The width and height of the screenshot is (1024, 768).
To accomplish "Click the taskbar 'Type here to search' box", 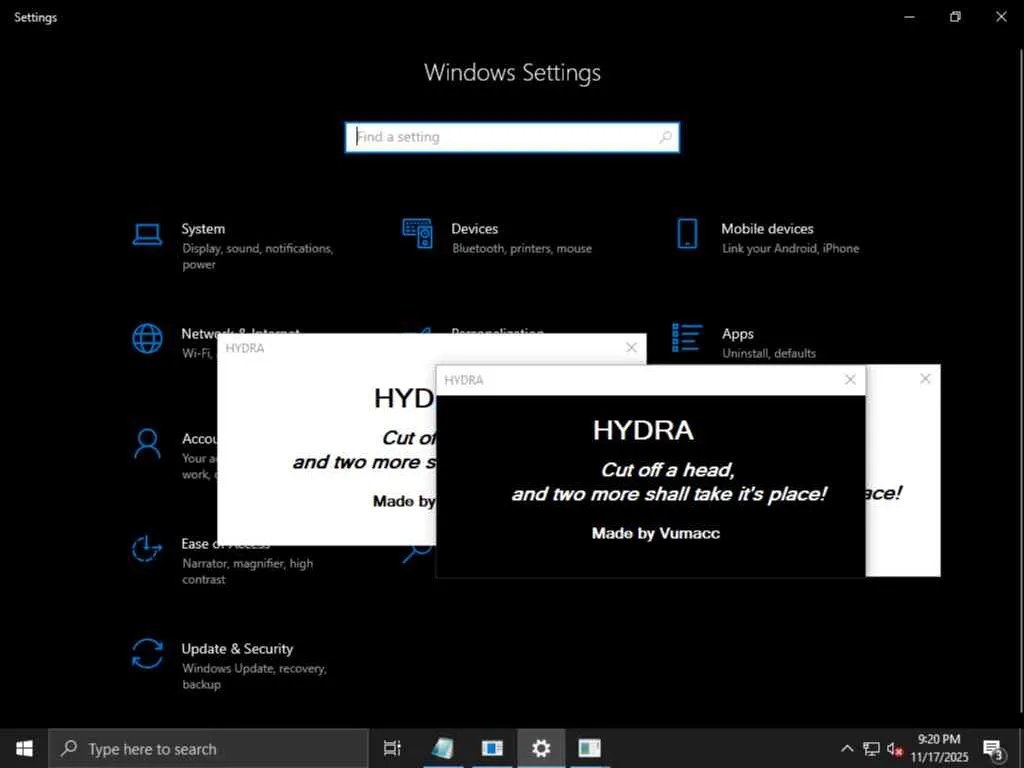I will pos(208,748).
